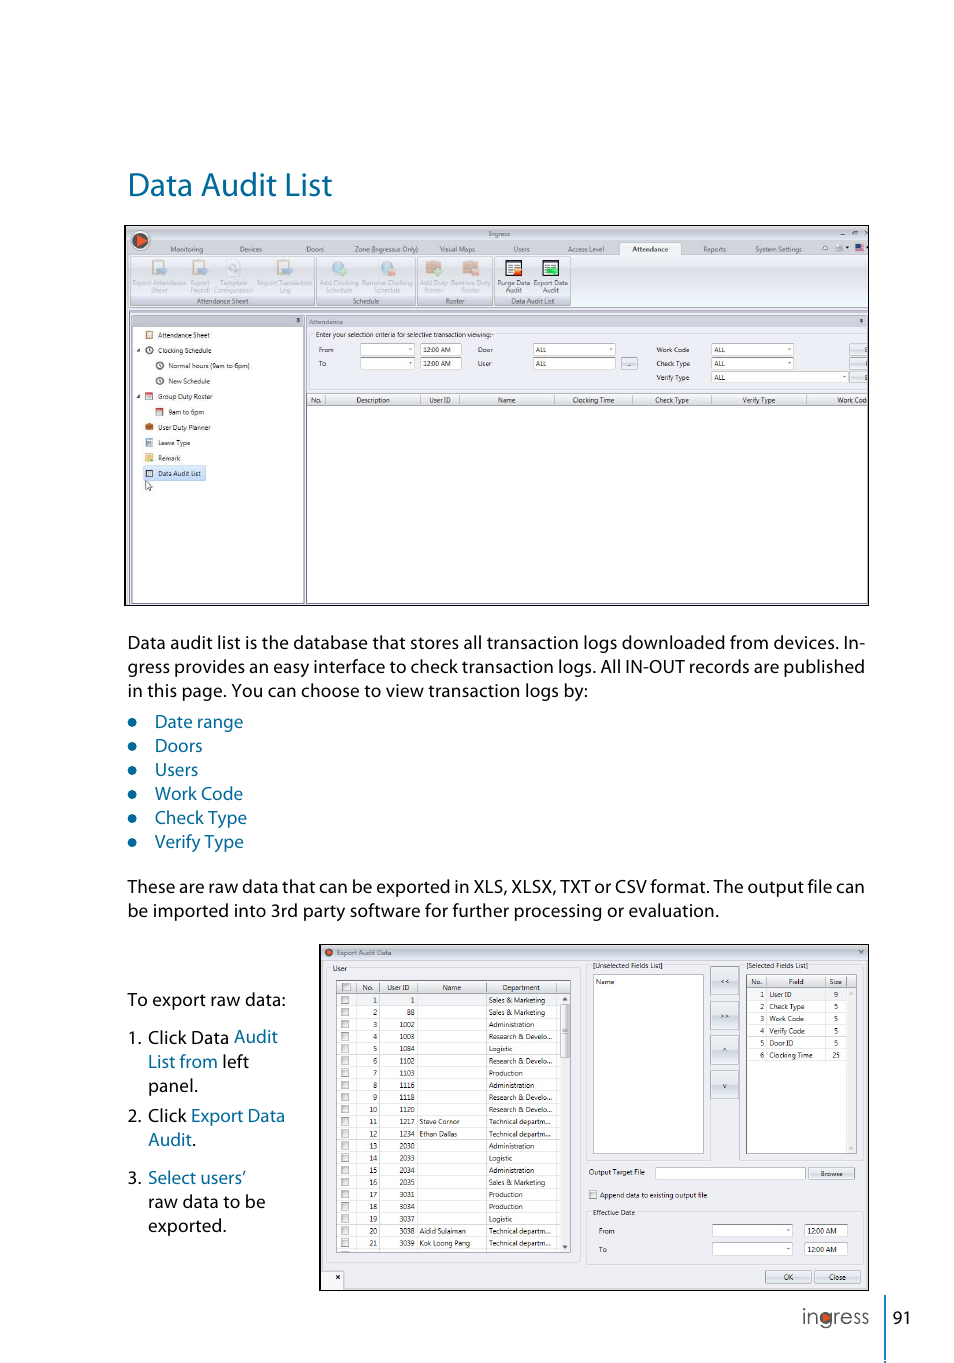This screenshot has height=1363, width=954.
Task: Click the Export Attendance Sheet ribbon icon
Action: (x=159, y=268)
